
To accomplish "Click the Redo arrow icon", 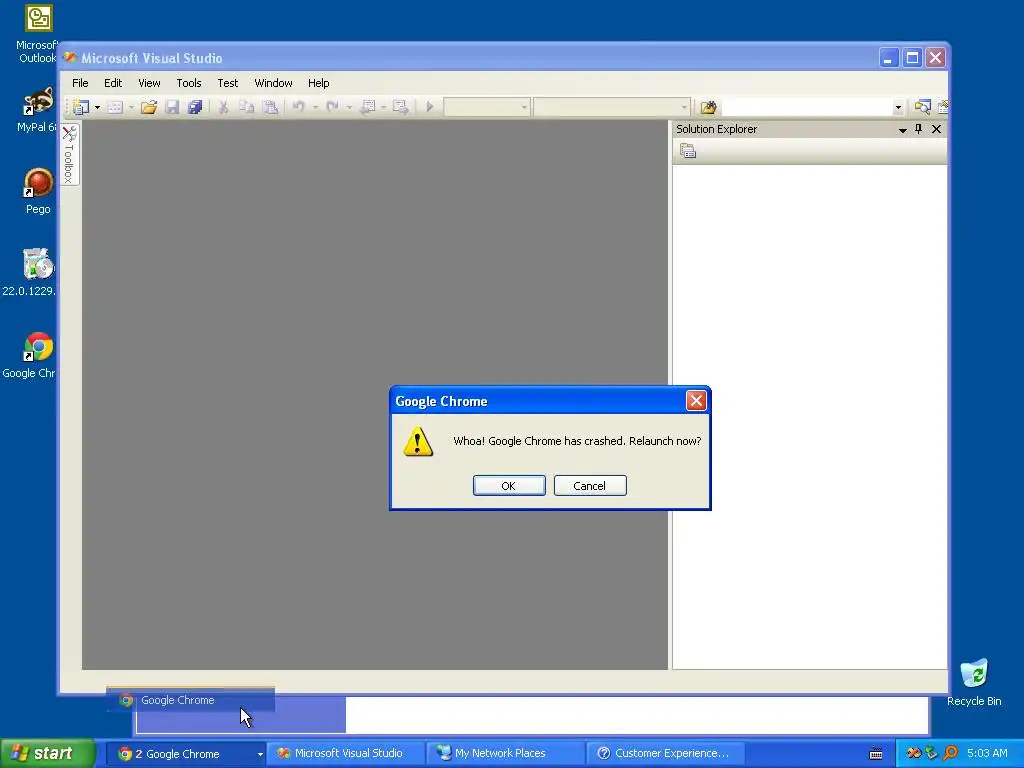I will (332, 106).
